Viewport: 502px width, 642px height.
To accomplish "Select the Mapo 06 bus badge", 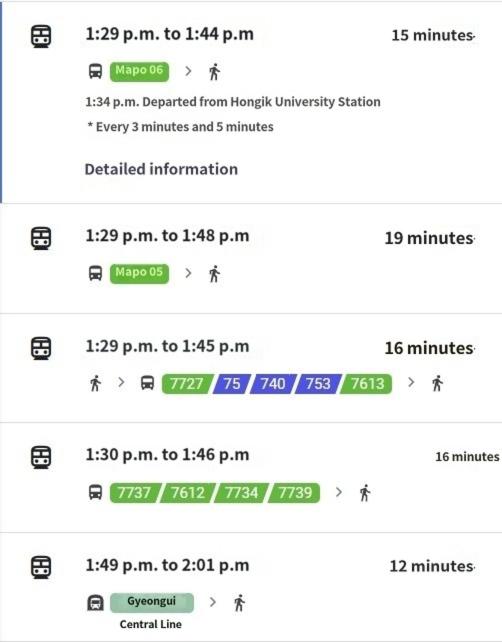I will coord(139,71).
